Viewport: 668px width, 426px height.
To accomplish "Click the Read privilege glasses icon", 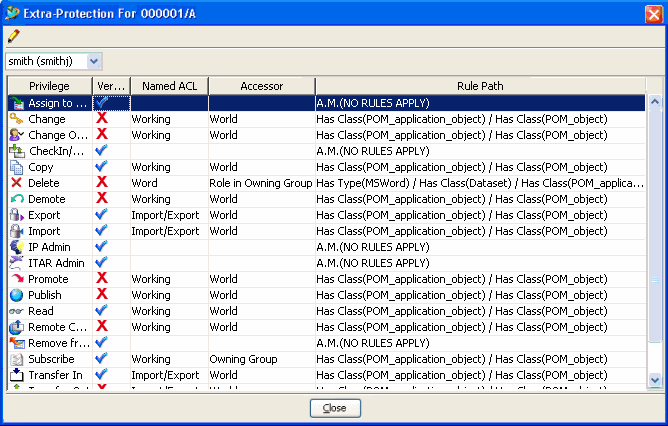I will pyautogui.click(x=16, y=311).
